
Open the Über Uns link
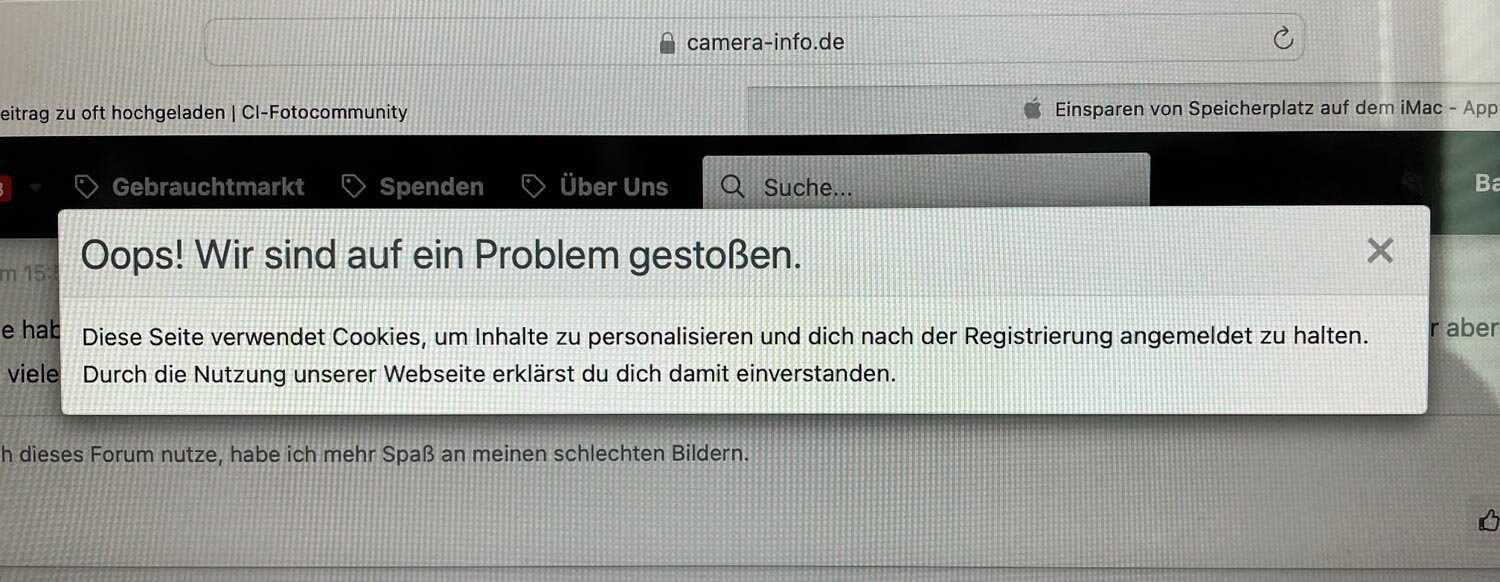pyautogui.click(x=594, y=186)
